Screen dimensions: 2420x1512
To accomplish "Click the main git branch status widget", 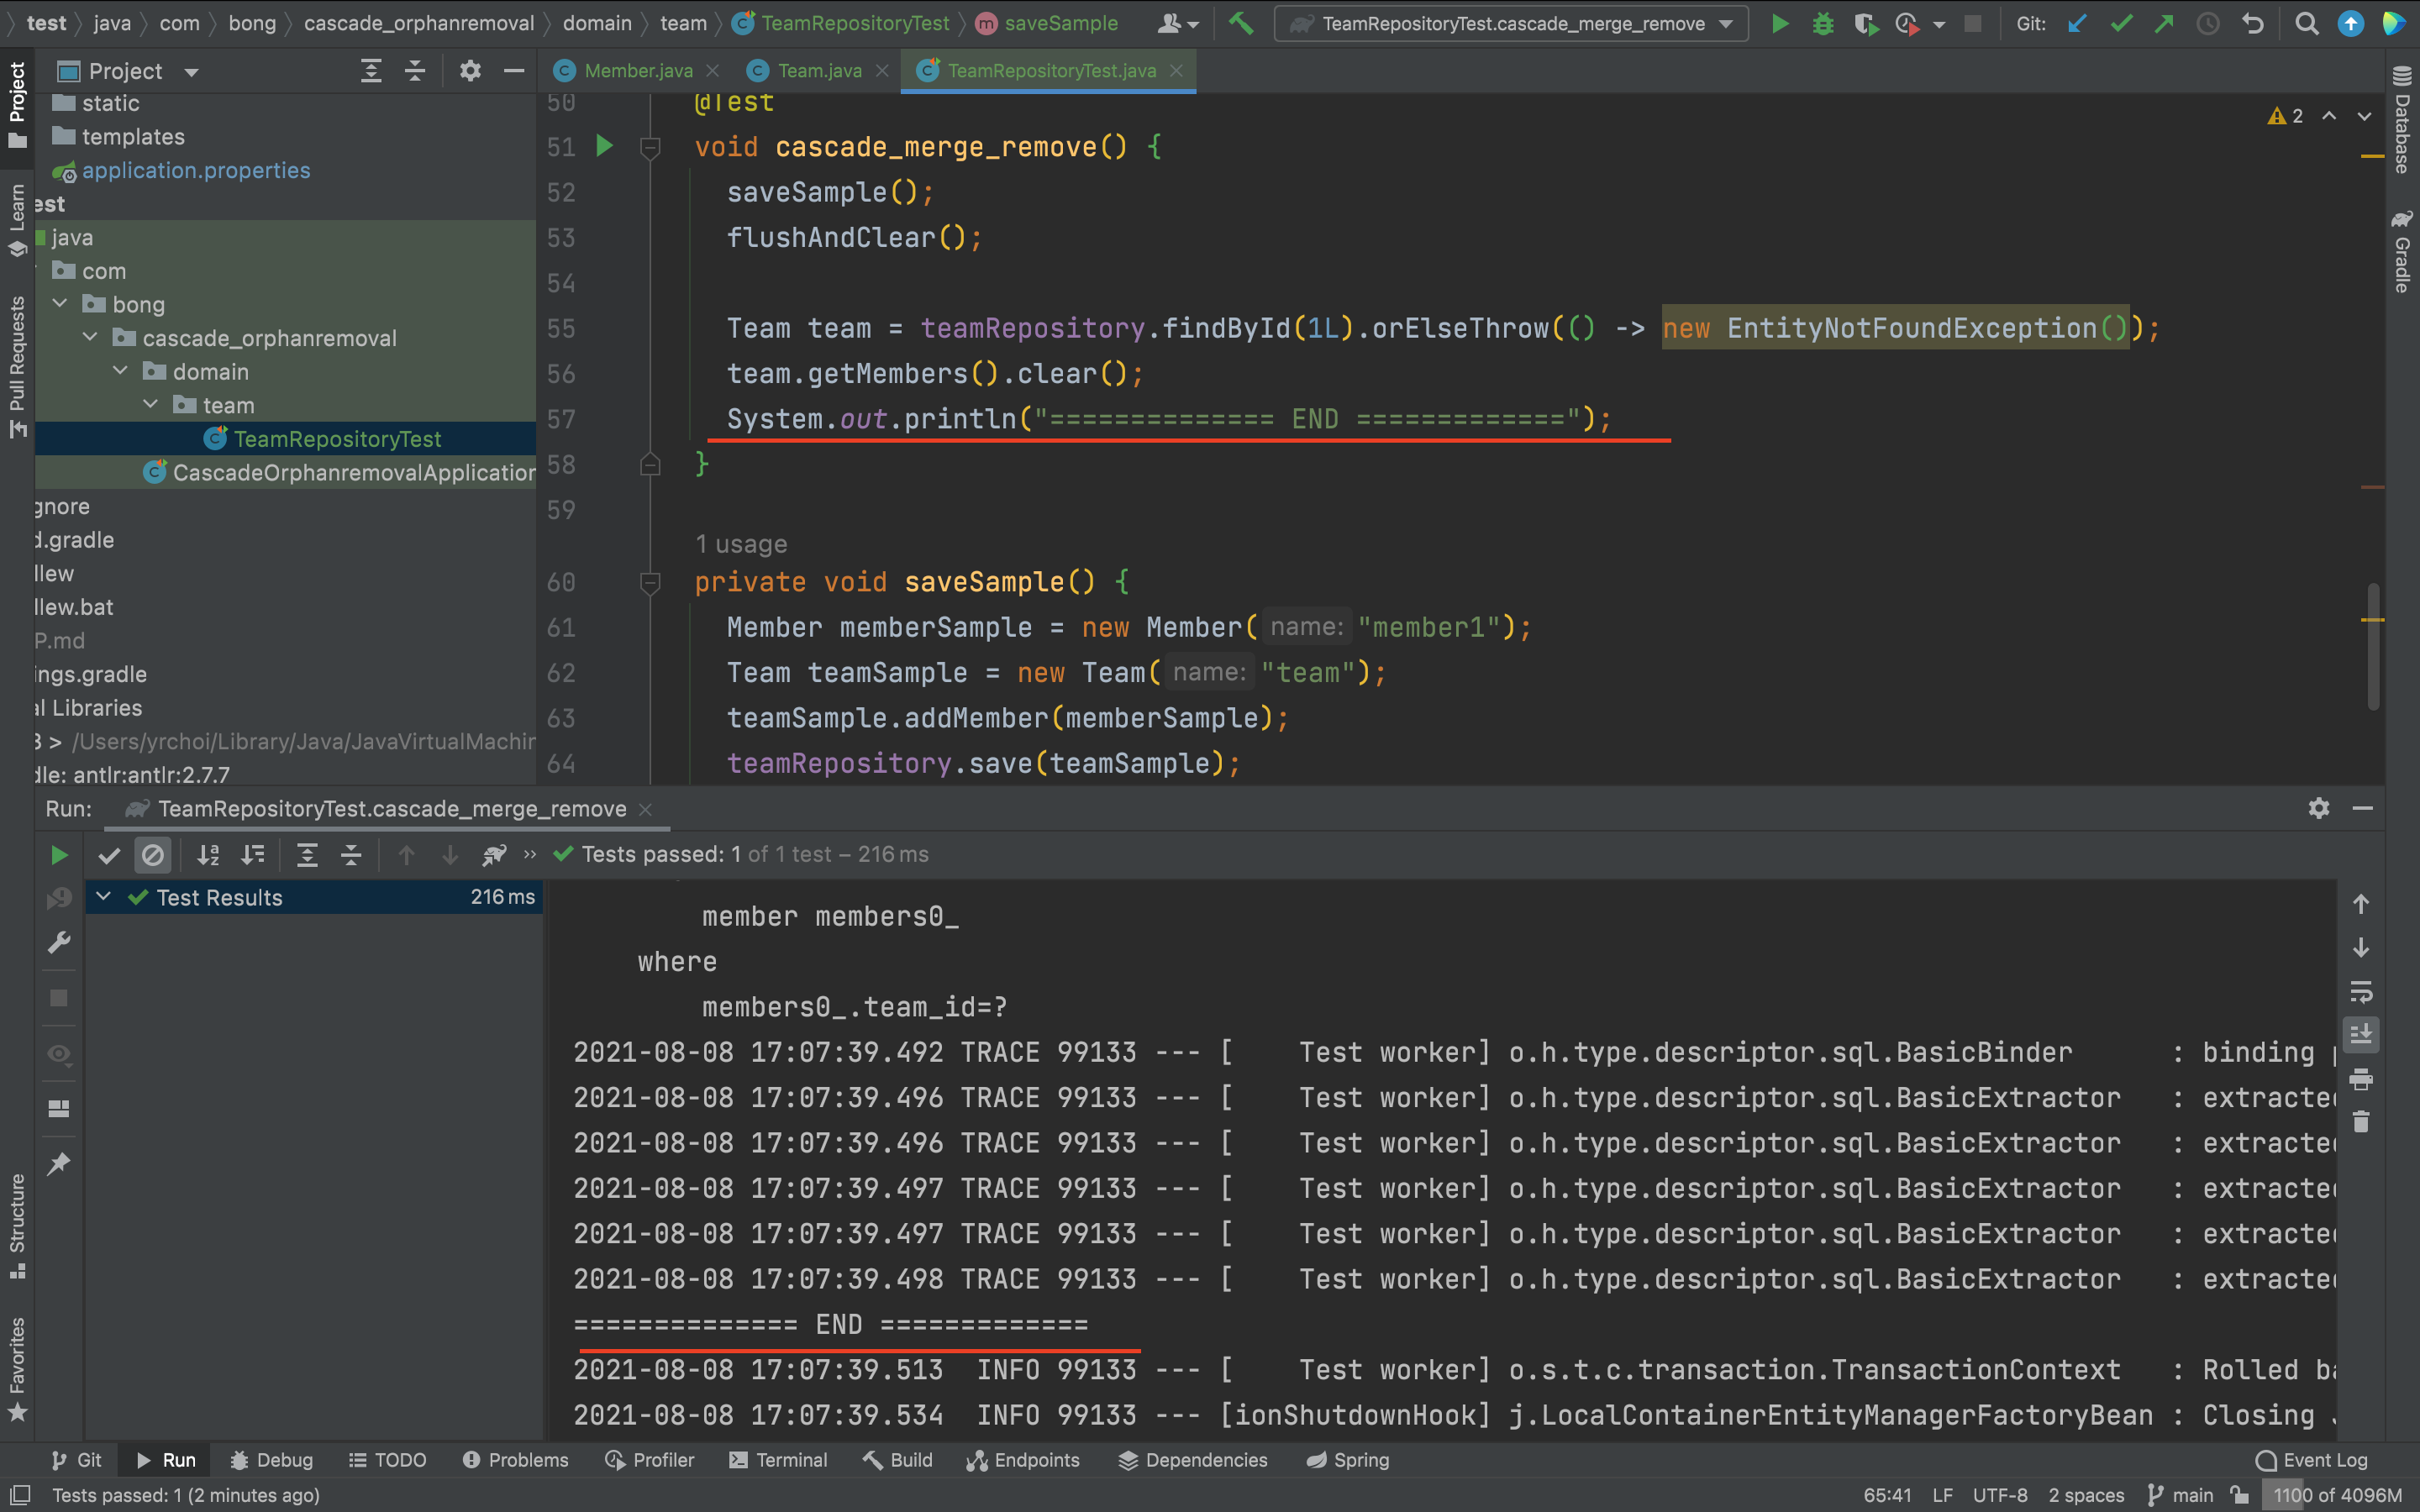I will coord(2181,1495).
